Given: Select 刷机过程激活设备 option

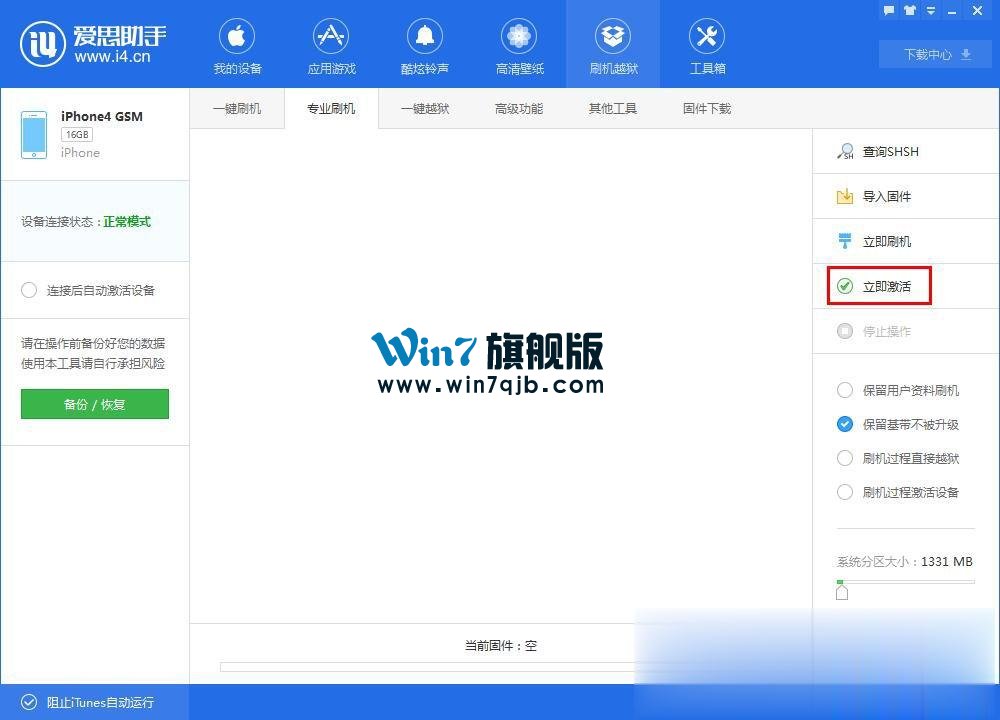Looking at the screenshot, I should pos(845,492).
